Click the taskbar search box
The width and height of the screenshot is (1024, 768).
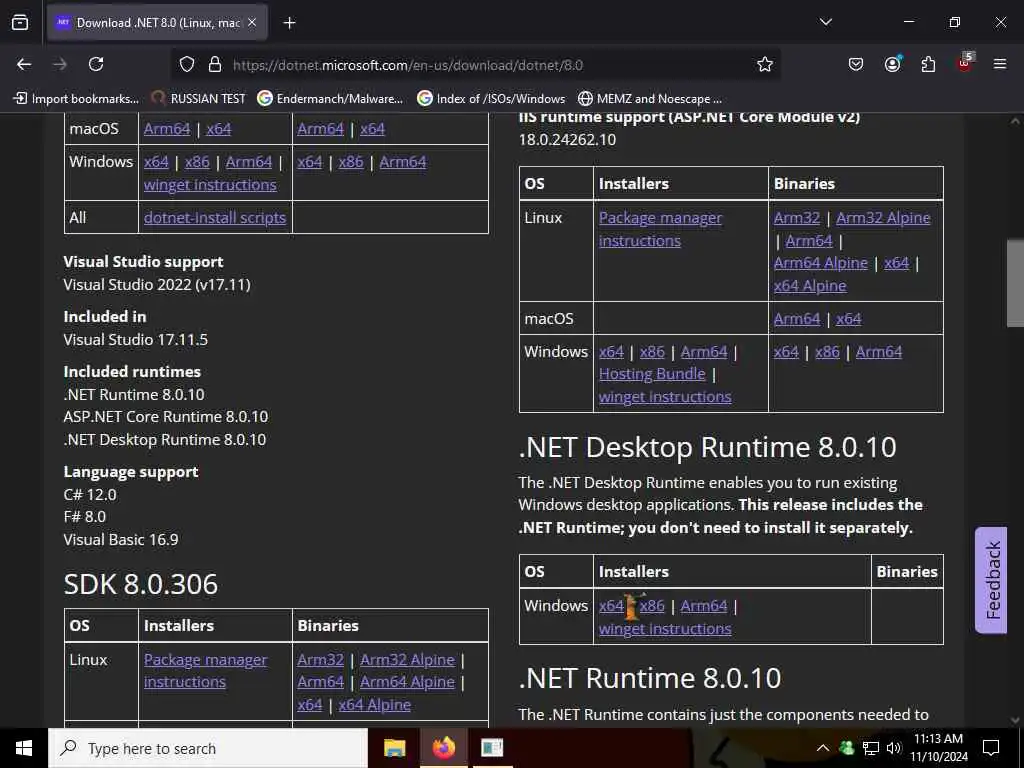[x=208, y=748]
